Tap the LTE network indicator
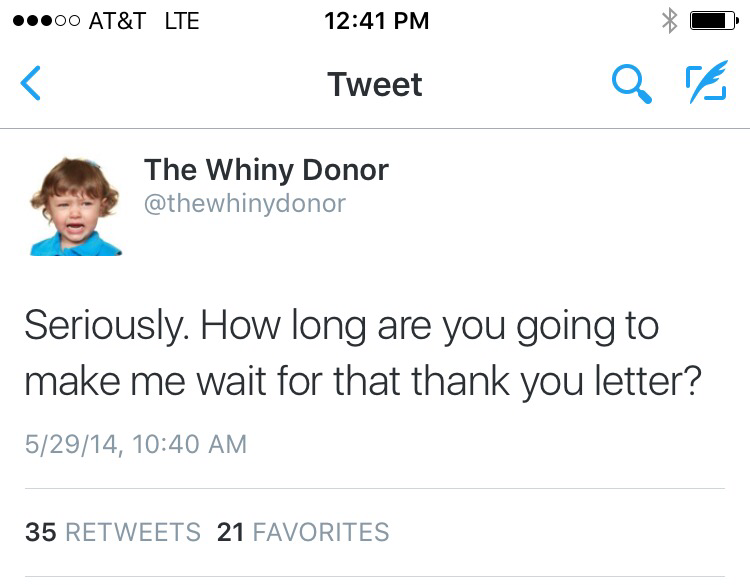The image size is (750, 585). (x=181, y=21)
